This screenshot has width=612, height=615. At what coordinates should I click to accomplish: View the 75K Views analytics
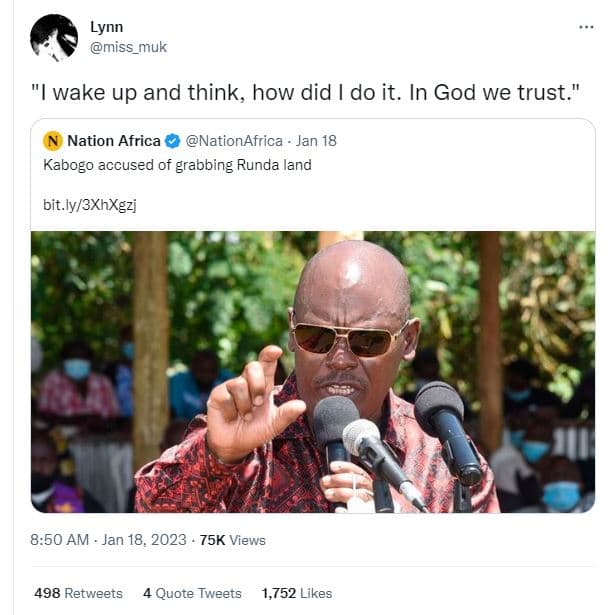pos(233,540)
